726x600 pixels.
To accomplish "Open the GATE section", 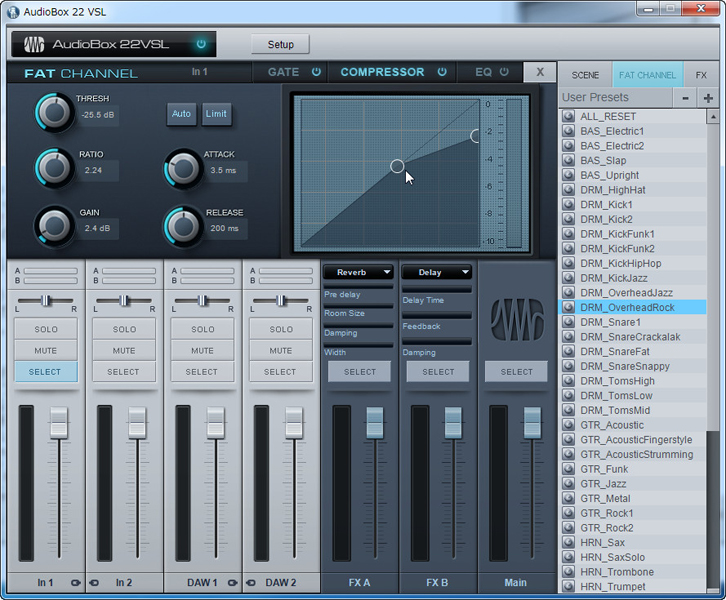I will 283,72.
